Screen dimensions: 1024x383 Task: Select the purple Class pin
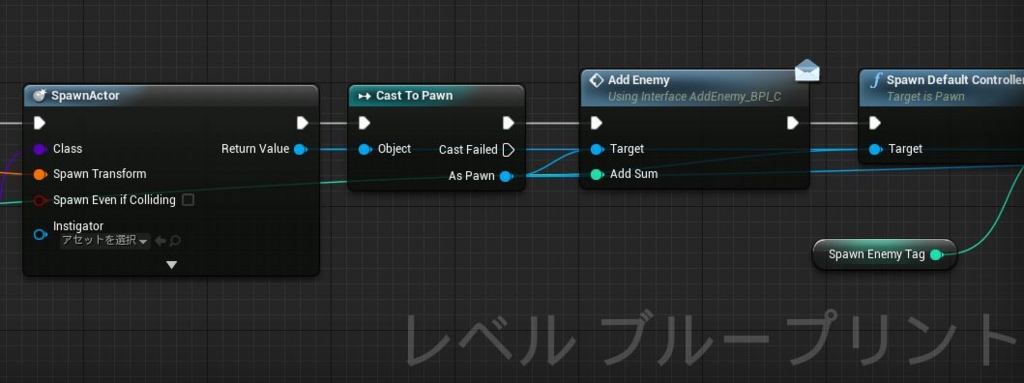40,149
